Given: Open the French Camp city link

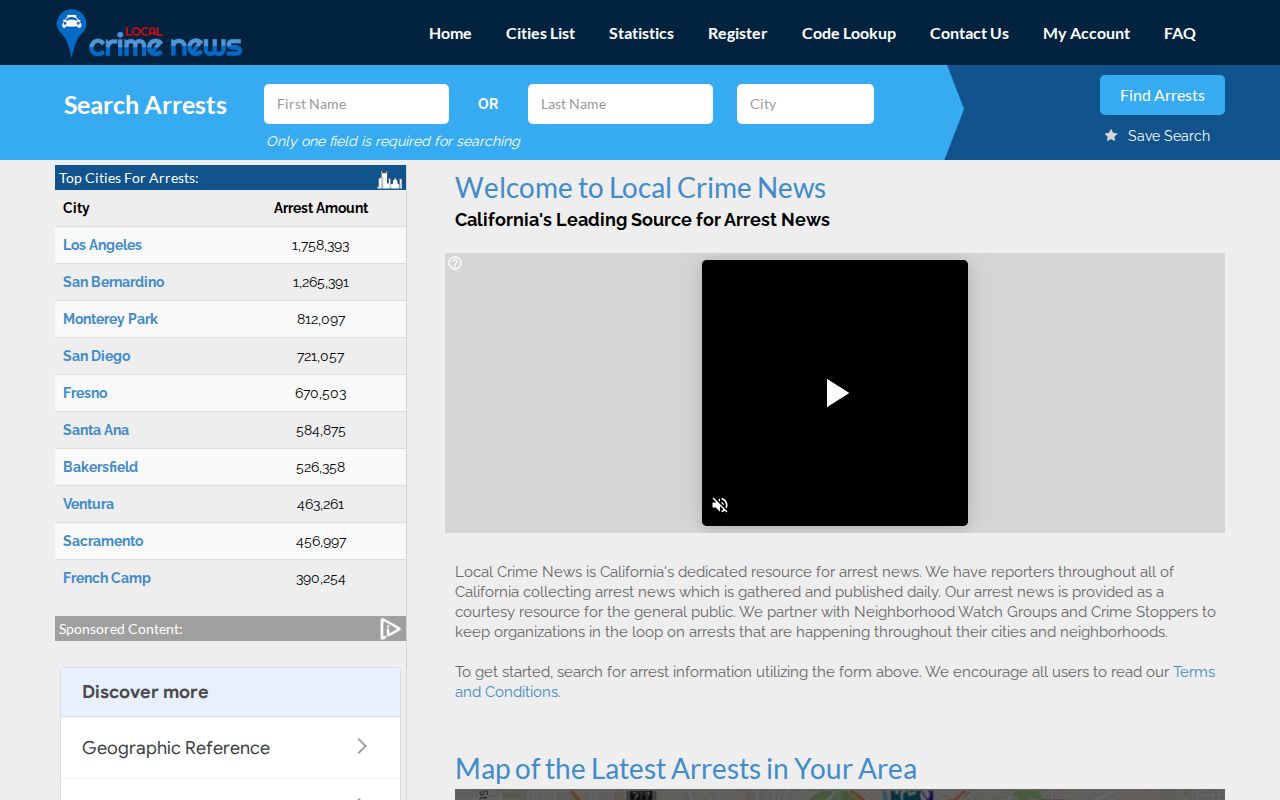Looking at the screenshot, I should click(107, 578).
